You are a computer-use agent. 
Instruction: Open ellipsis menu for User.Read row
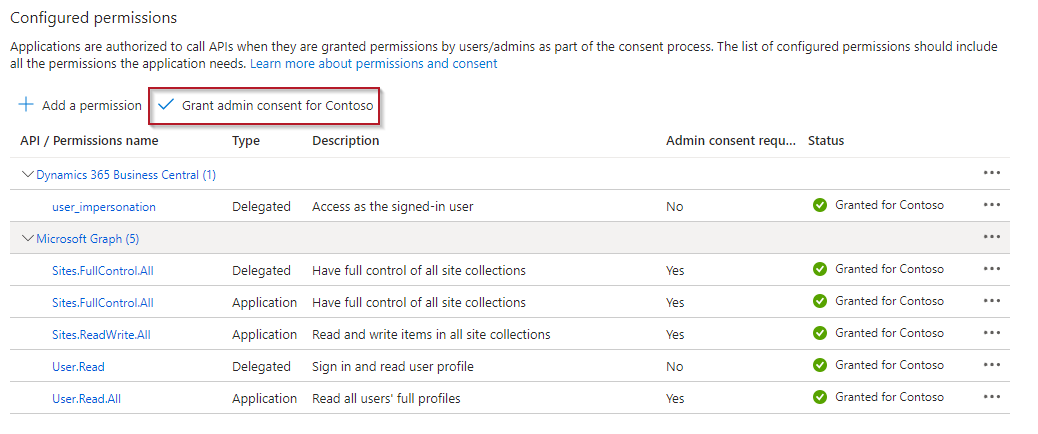(991, 365)
